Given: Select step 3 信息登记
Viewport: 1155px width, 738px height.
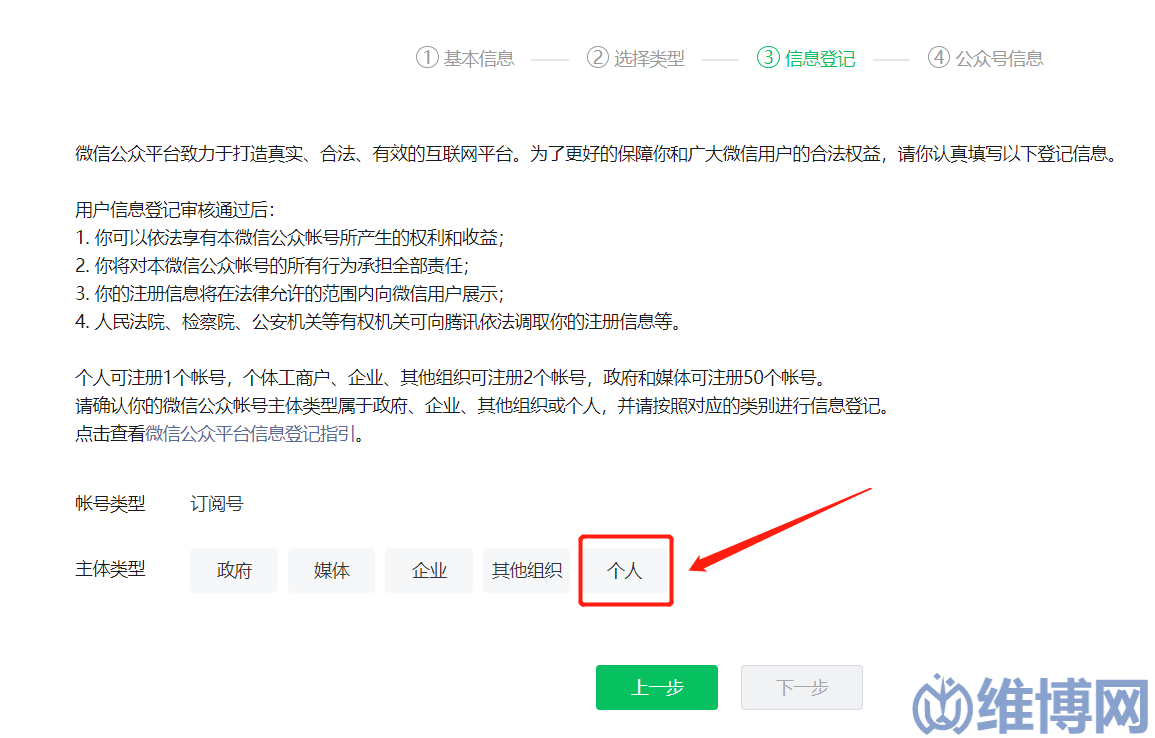Looking at the screenshot, I should (807, 57).
